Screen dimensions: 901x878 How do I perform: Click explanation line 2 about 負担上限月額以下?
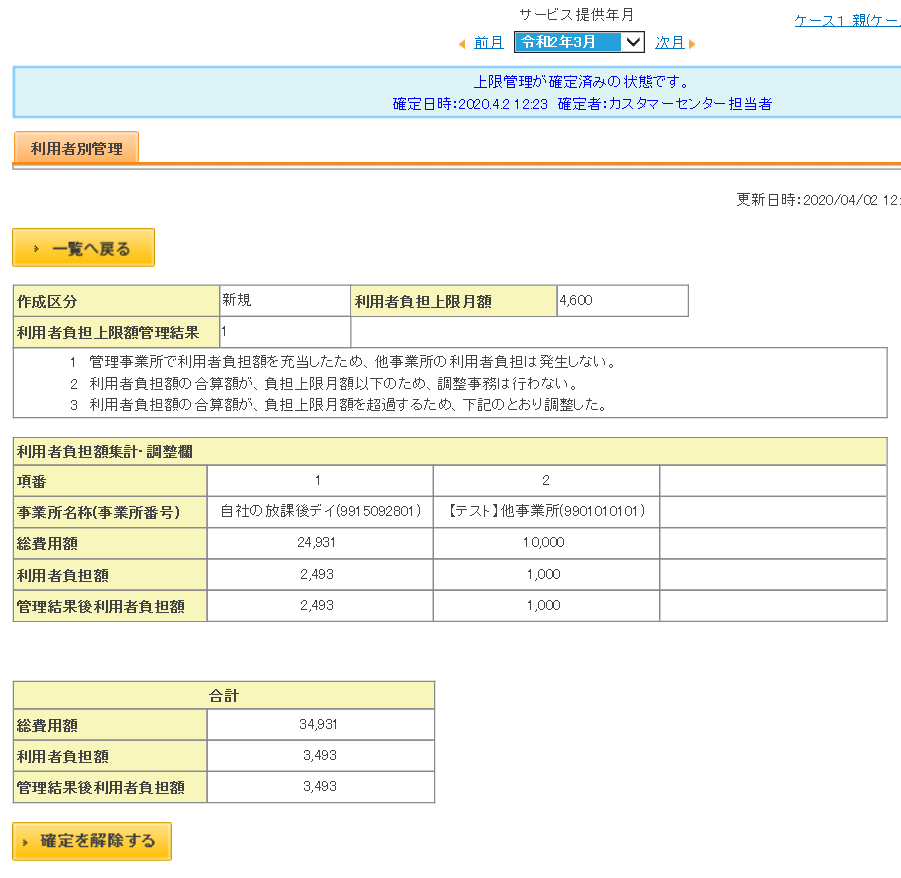point(325,384)
